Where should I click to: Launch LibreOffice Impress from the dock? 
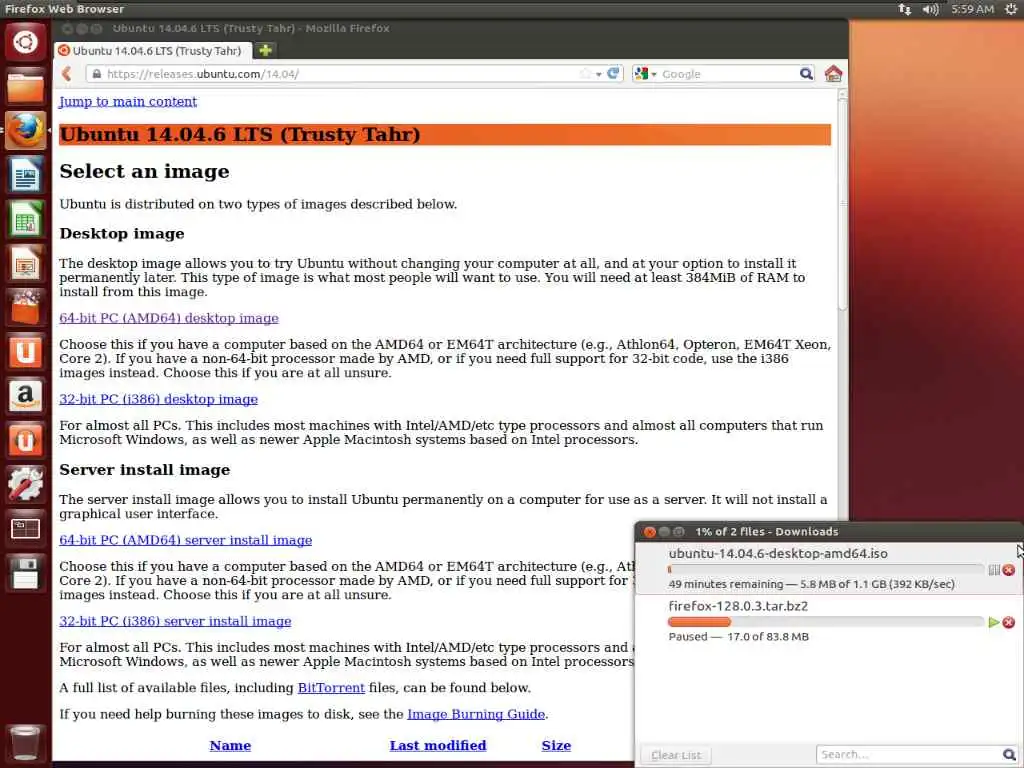25,264
